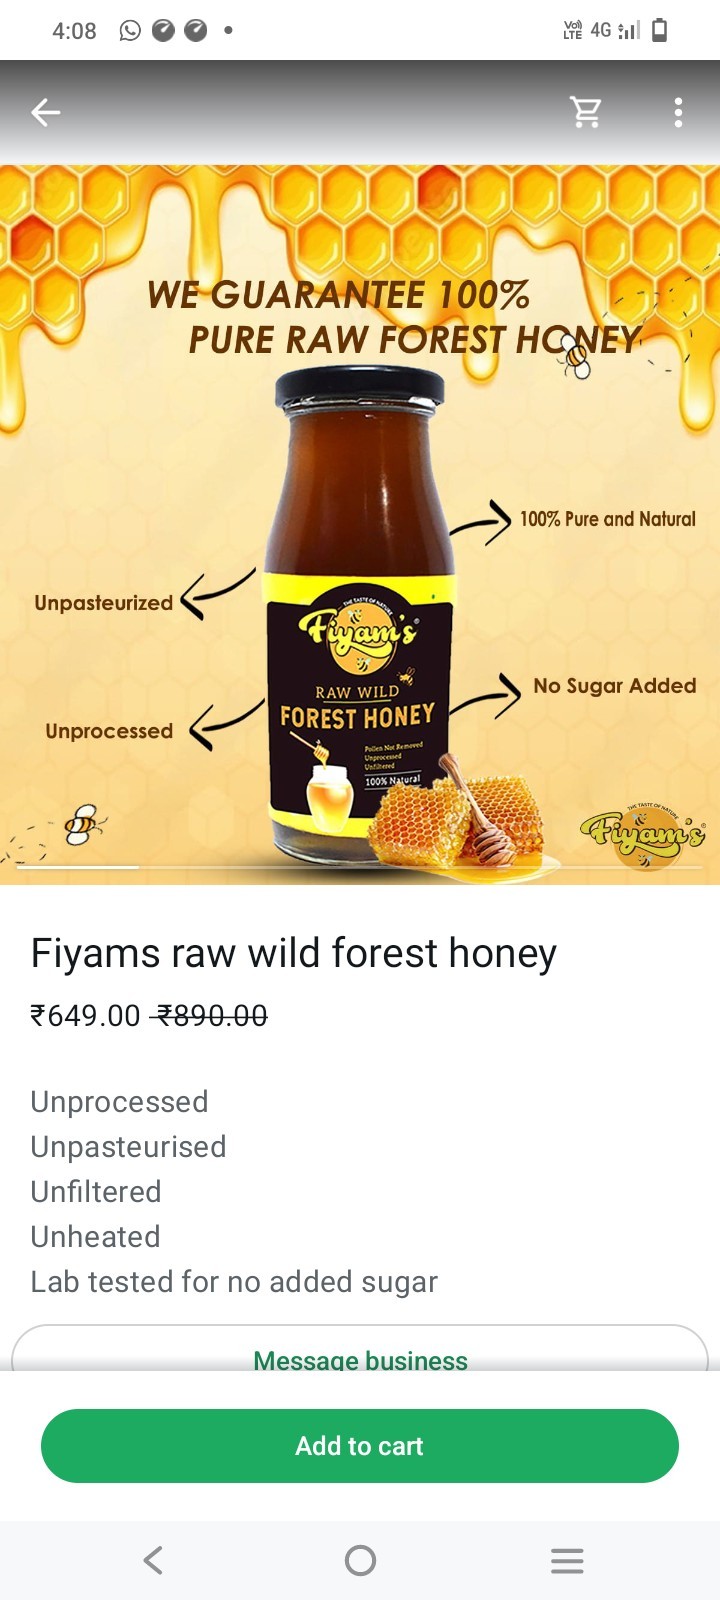The image size is (720, 1600).
Task: Tap the ₹649.00 discounted price
Action: (x=86, y=1016)
